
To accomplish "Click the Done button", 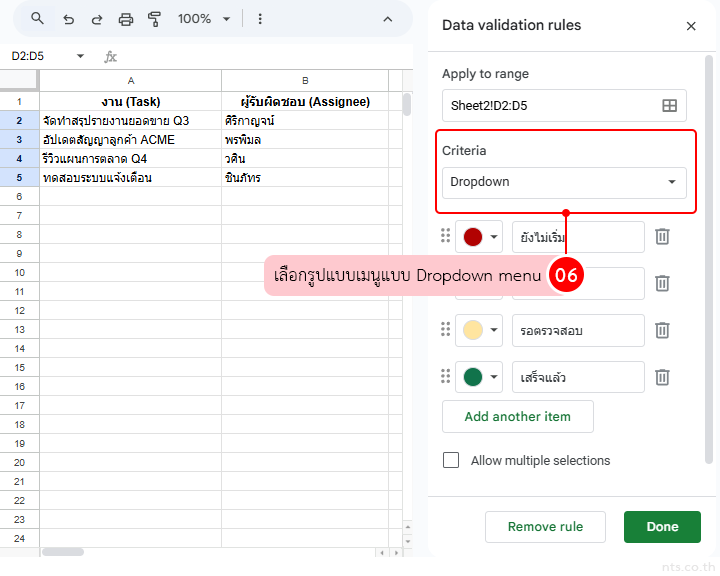I will pos(662,527).
